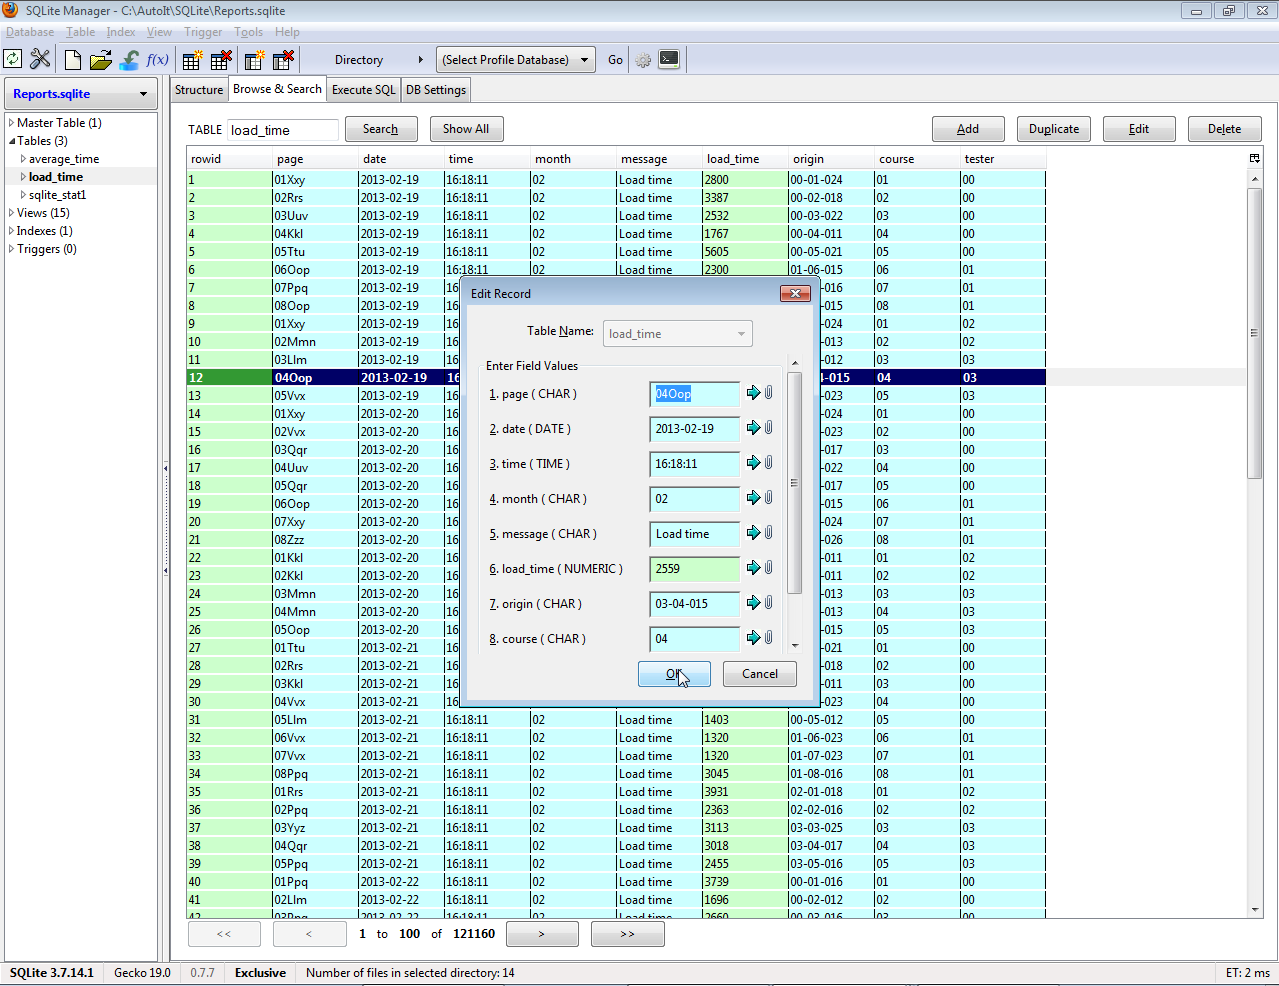Click the green arrow beside the page field
Image resolution: width=1279 pixels, height=986 pixels.
point(754,393)
